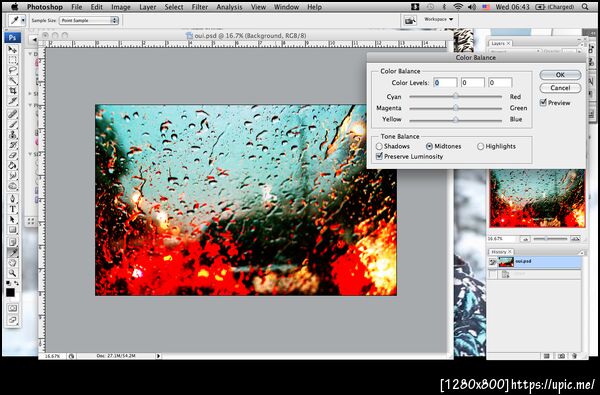Click the Go to Bridge icon
The height and width of the screenshot is (395, 600).
(410, 20)
